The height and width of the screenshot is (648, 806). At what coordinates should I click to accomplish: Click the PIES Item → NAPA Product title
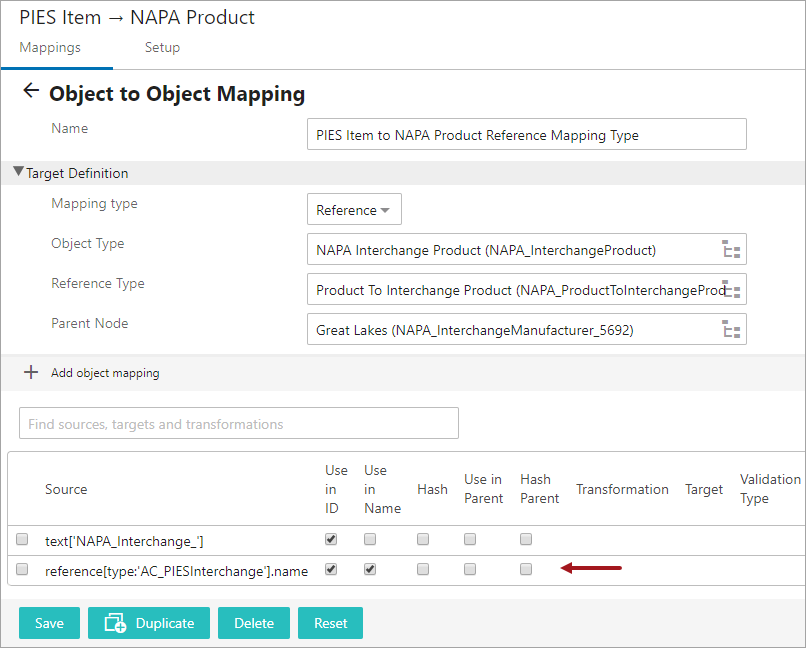(137, 17)
